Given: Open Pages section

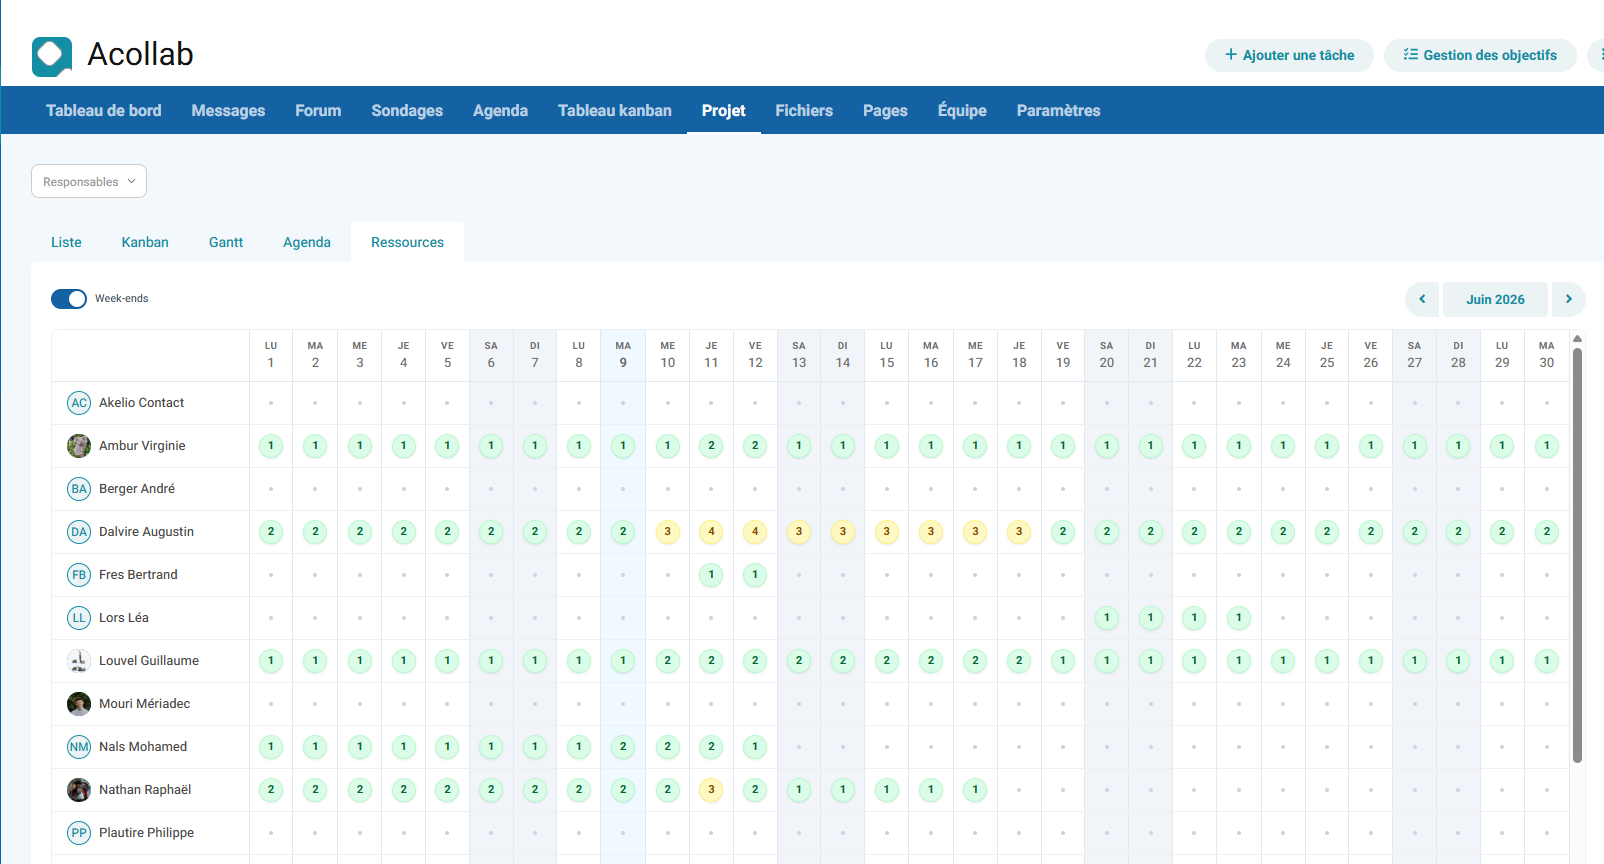Looking at the screenshot, I should pos(885,110).
